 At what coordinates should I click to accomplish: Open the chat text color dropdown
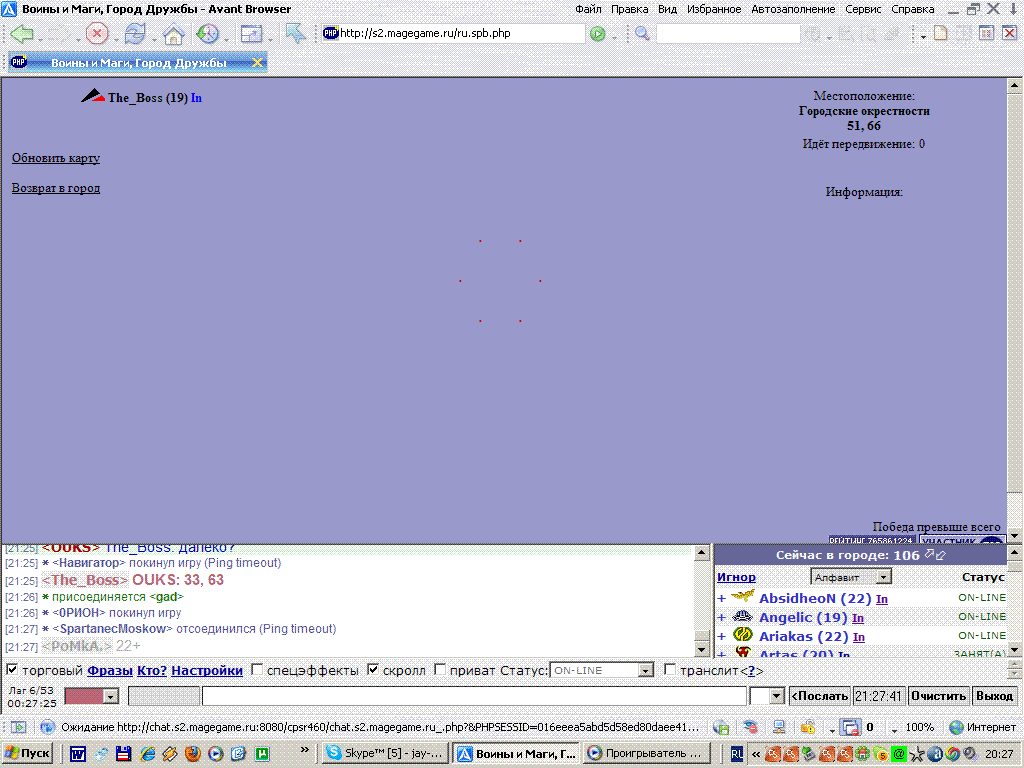(91, 696)
